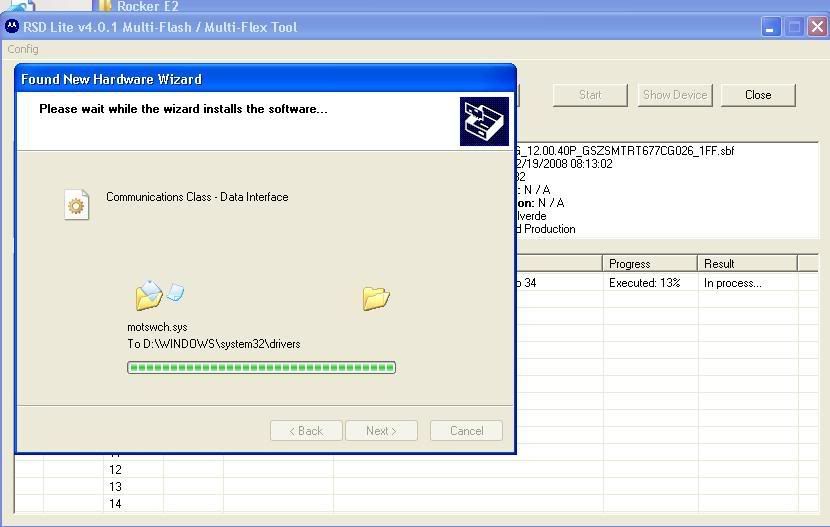Click the motswch.sys file name text
Screen dimensions: 830x527
point(157,327)
